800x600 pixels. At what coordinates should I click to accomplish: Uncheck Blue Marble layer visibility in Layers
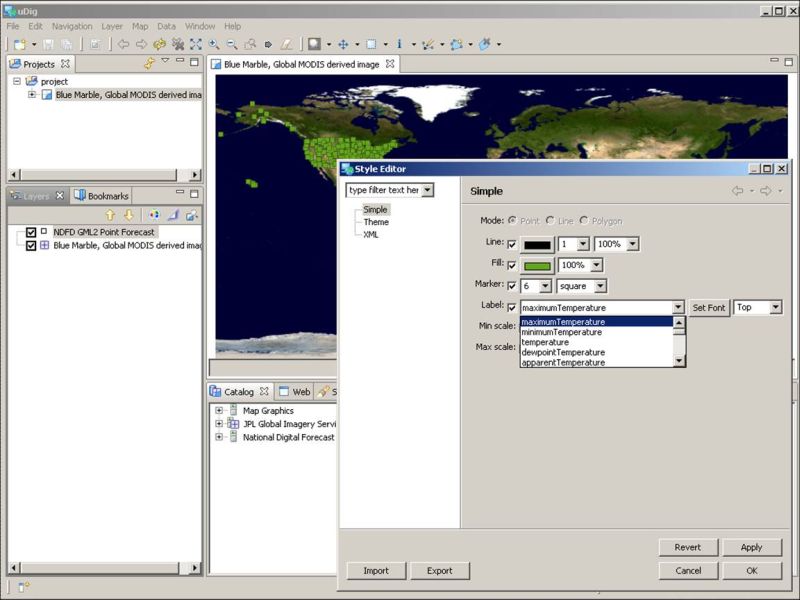pos(31,245)
